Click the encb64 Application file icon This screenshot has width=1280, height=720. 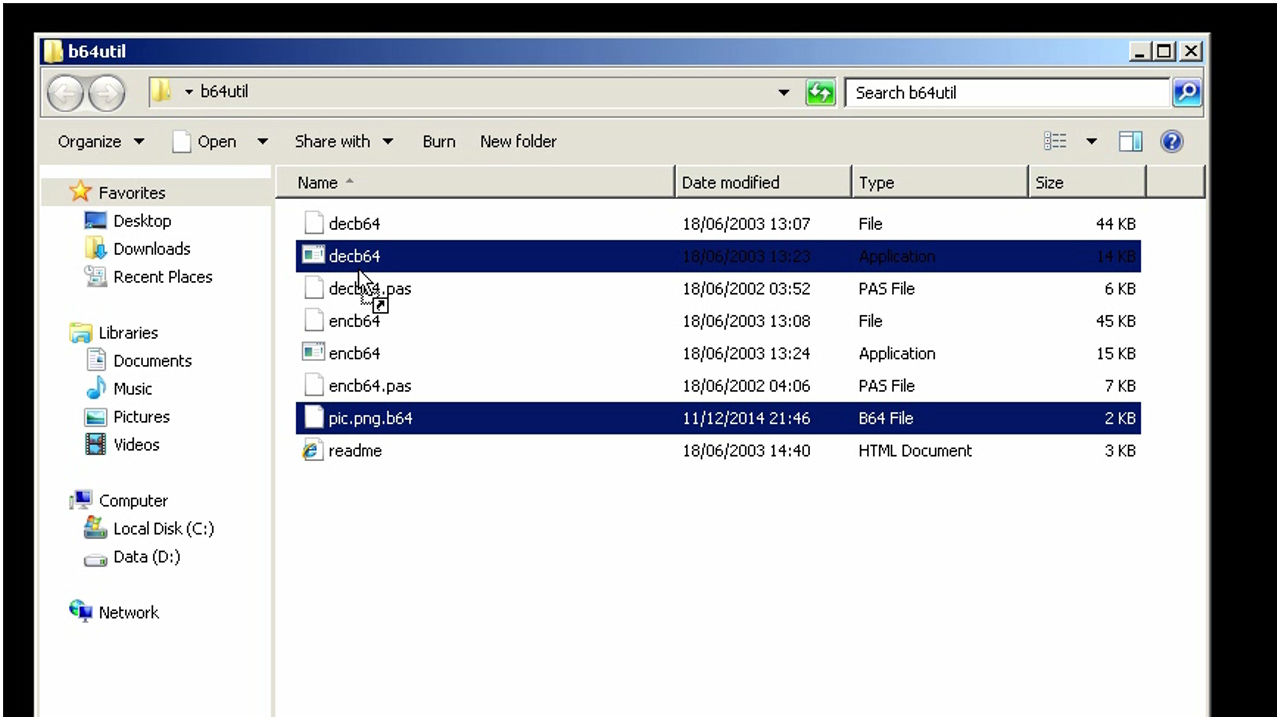pos(313,353)
